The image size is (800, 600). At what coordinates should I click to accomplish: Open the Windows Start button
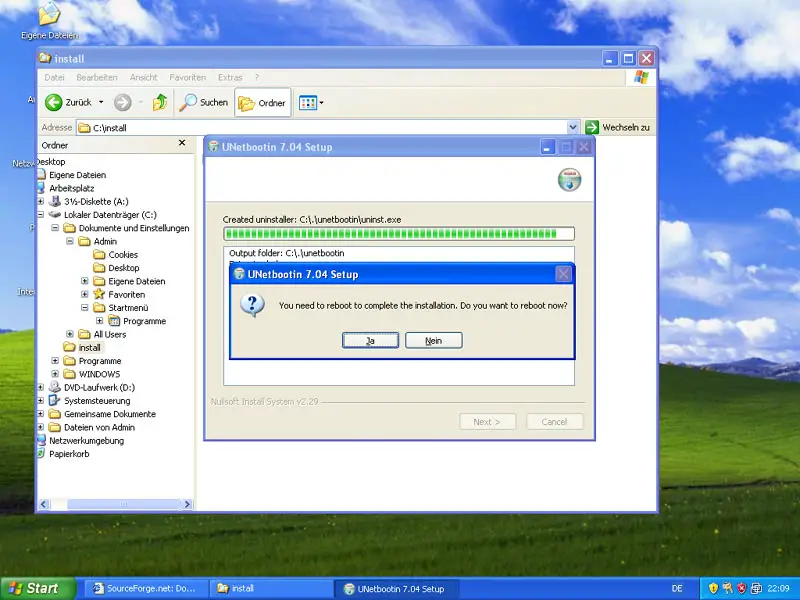tap(37, 588)
